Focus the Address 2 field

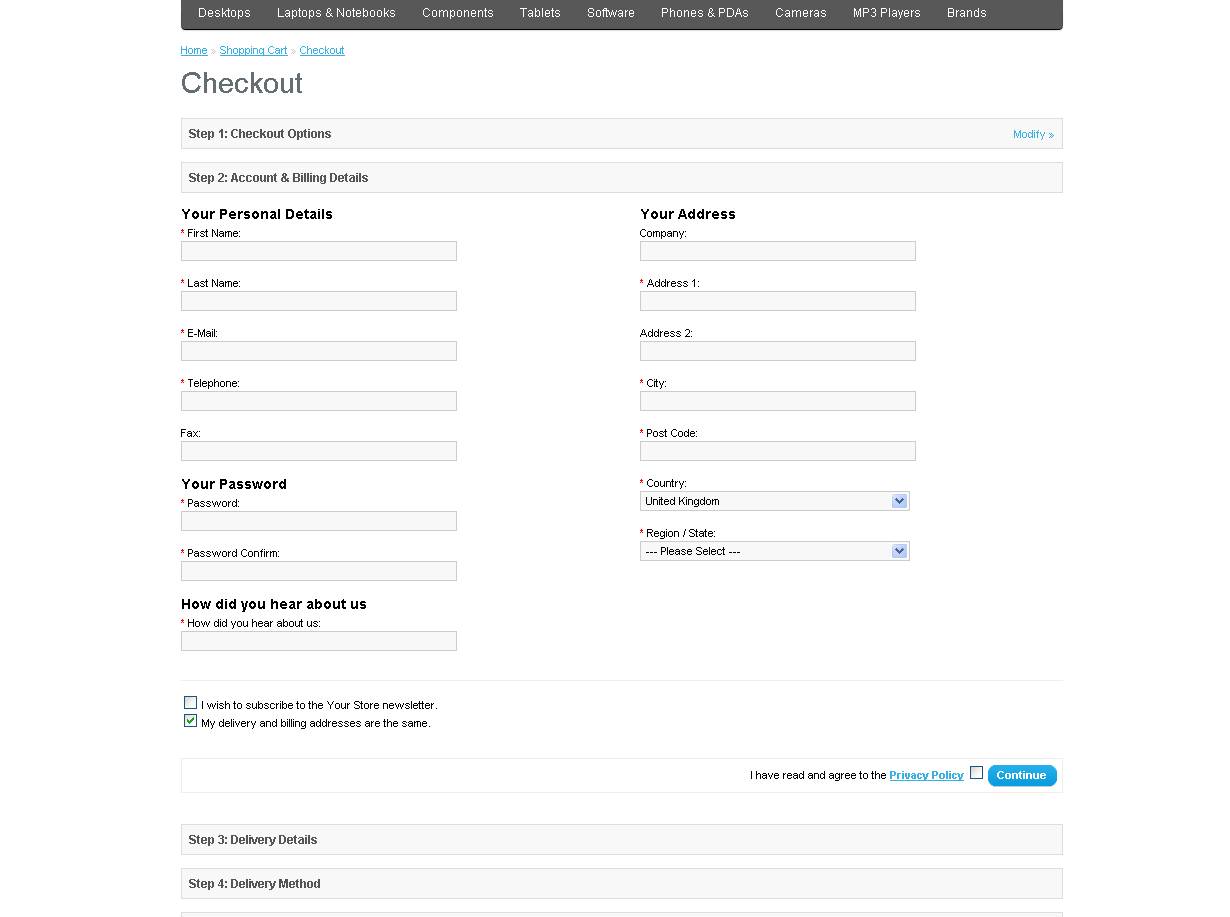(778, 351)
